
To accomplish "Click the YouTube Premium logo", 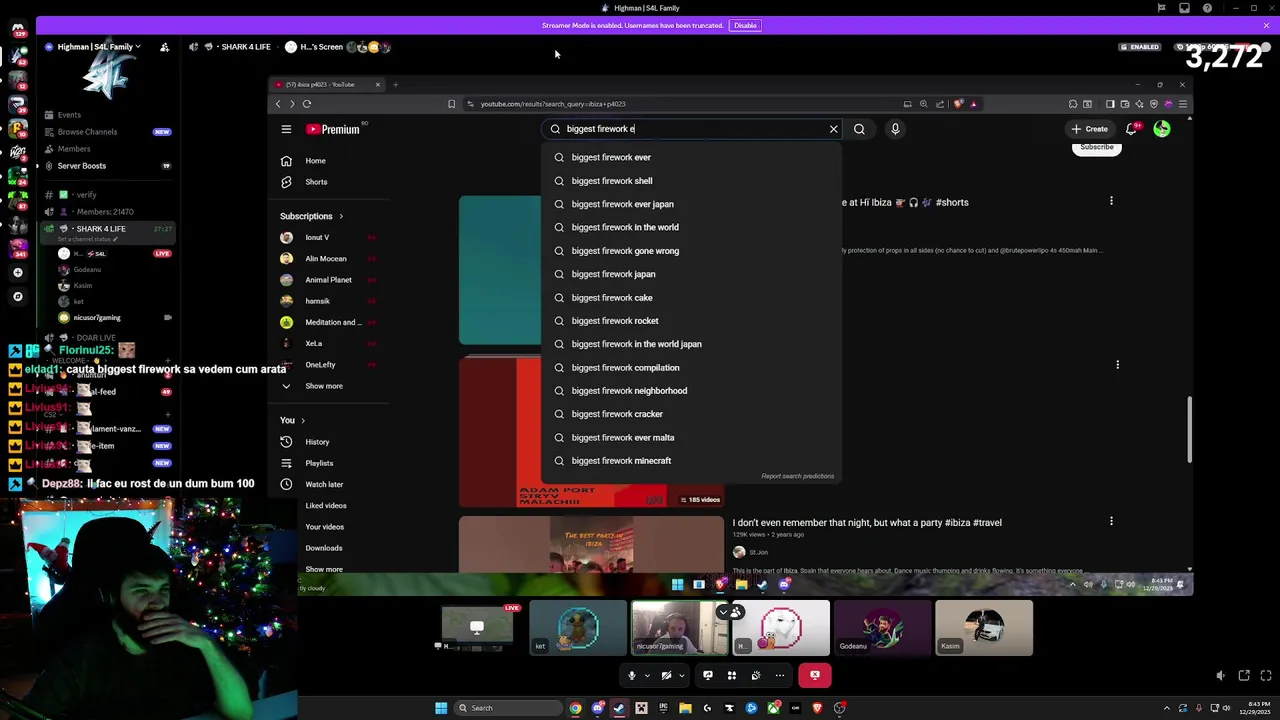I will pyautogui.click(x=333, y=129).
